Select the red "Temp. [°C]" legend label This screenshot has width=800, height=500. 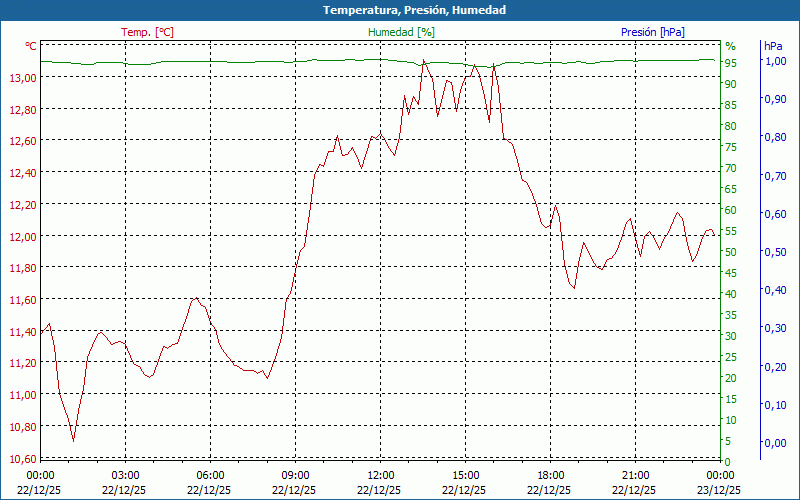(x=147, y=32)
